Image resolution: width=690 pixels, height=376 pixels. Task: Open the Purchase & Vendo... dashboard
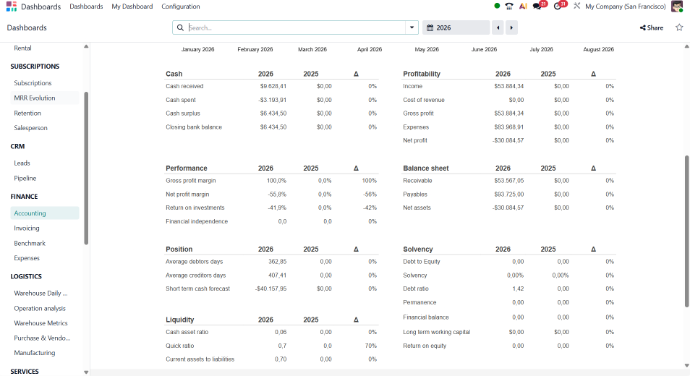[x=42, y=338]
